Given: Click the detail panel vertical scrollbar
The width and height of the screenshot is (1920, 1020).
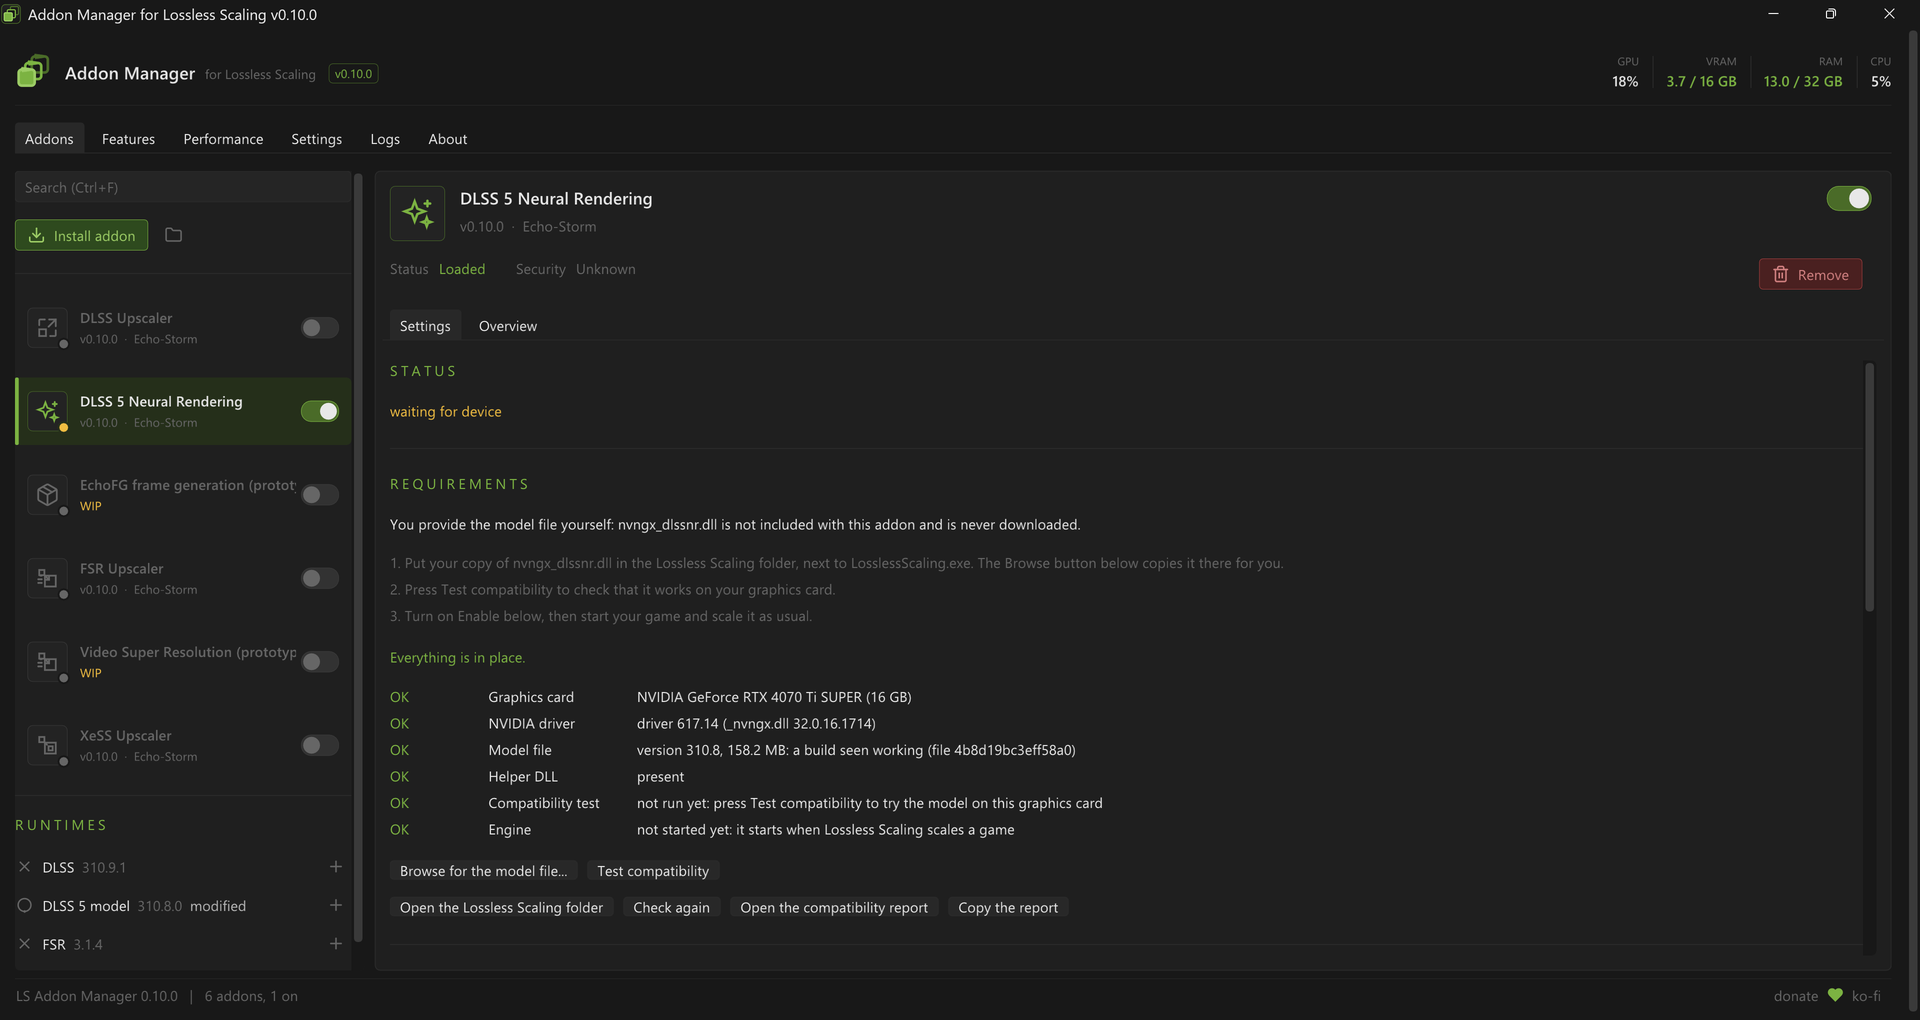Looking at the screenshot, I should click(x=1869, y=487).
